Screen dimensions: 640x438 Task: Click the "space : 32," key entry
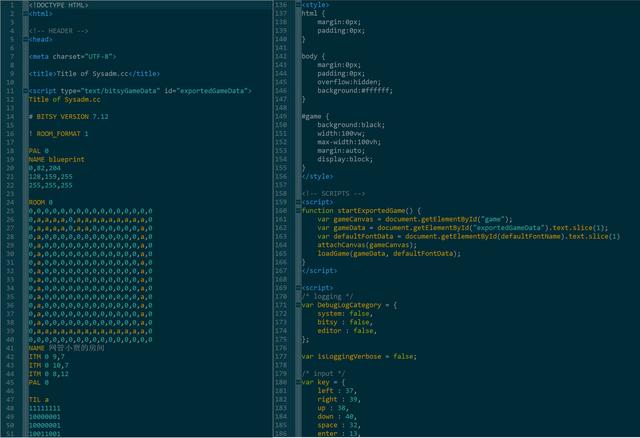[x=339, y=425]
